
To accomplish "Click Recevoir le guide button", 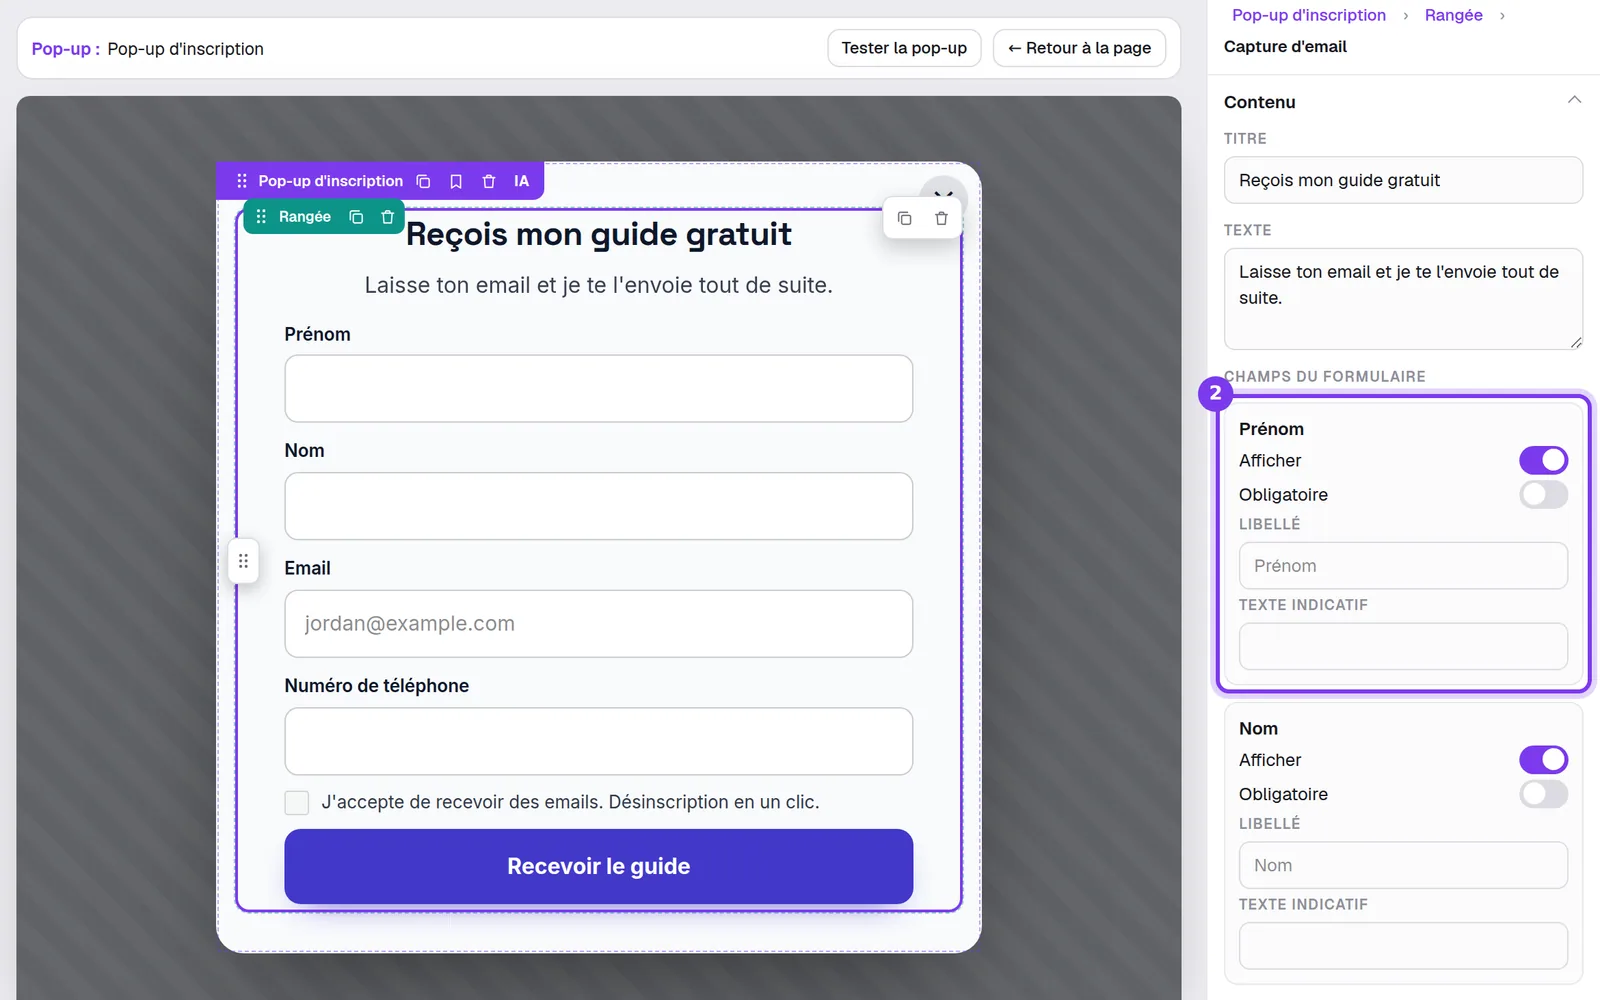I will pos(598,866).
